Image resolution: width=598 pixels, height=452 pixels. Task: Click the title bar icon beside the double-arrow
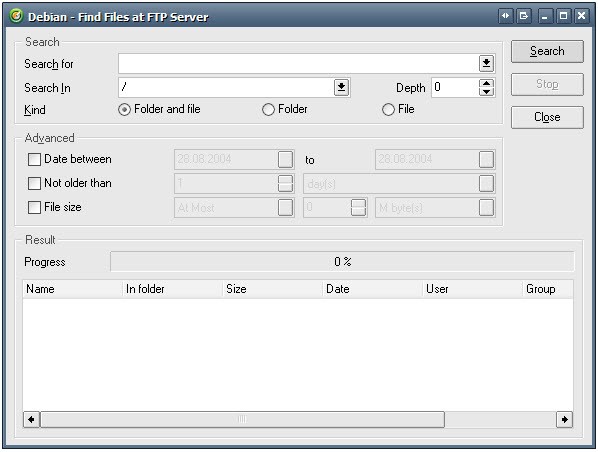coord(524,16)
